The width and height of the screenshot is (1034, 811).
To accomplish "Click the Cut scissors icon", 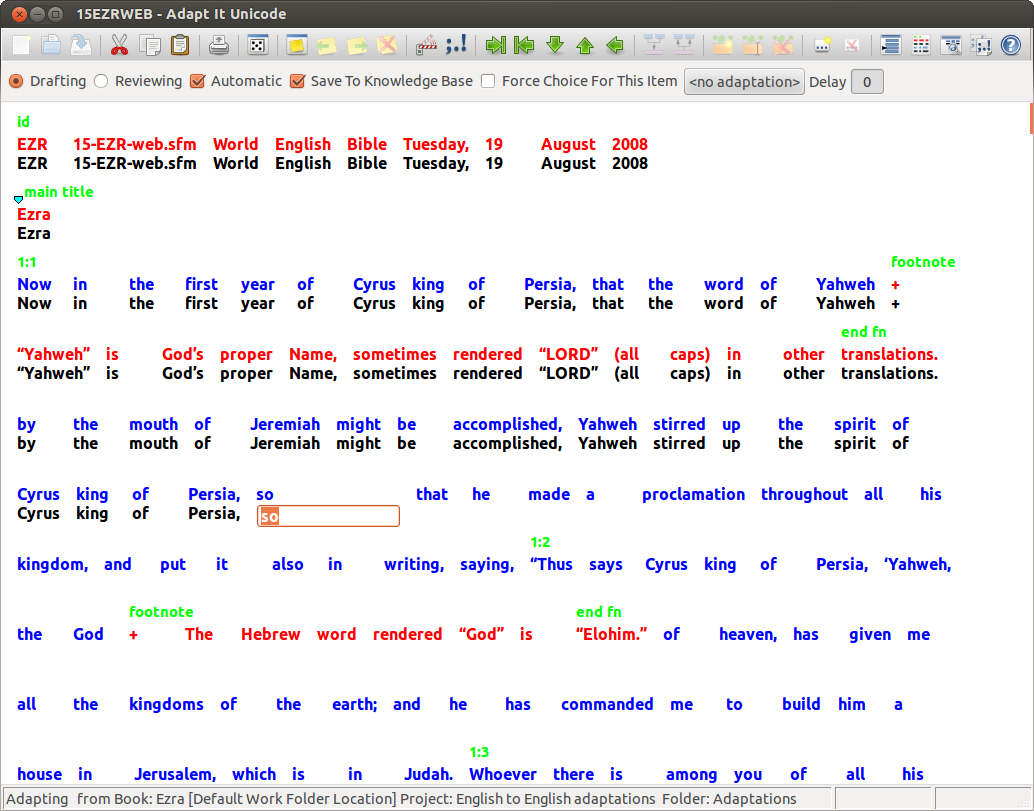I will 119,45.
